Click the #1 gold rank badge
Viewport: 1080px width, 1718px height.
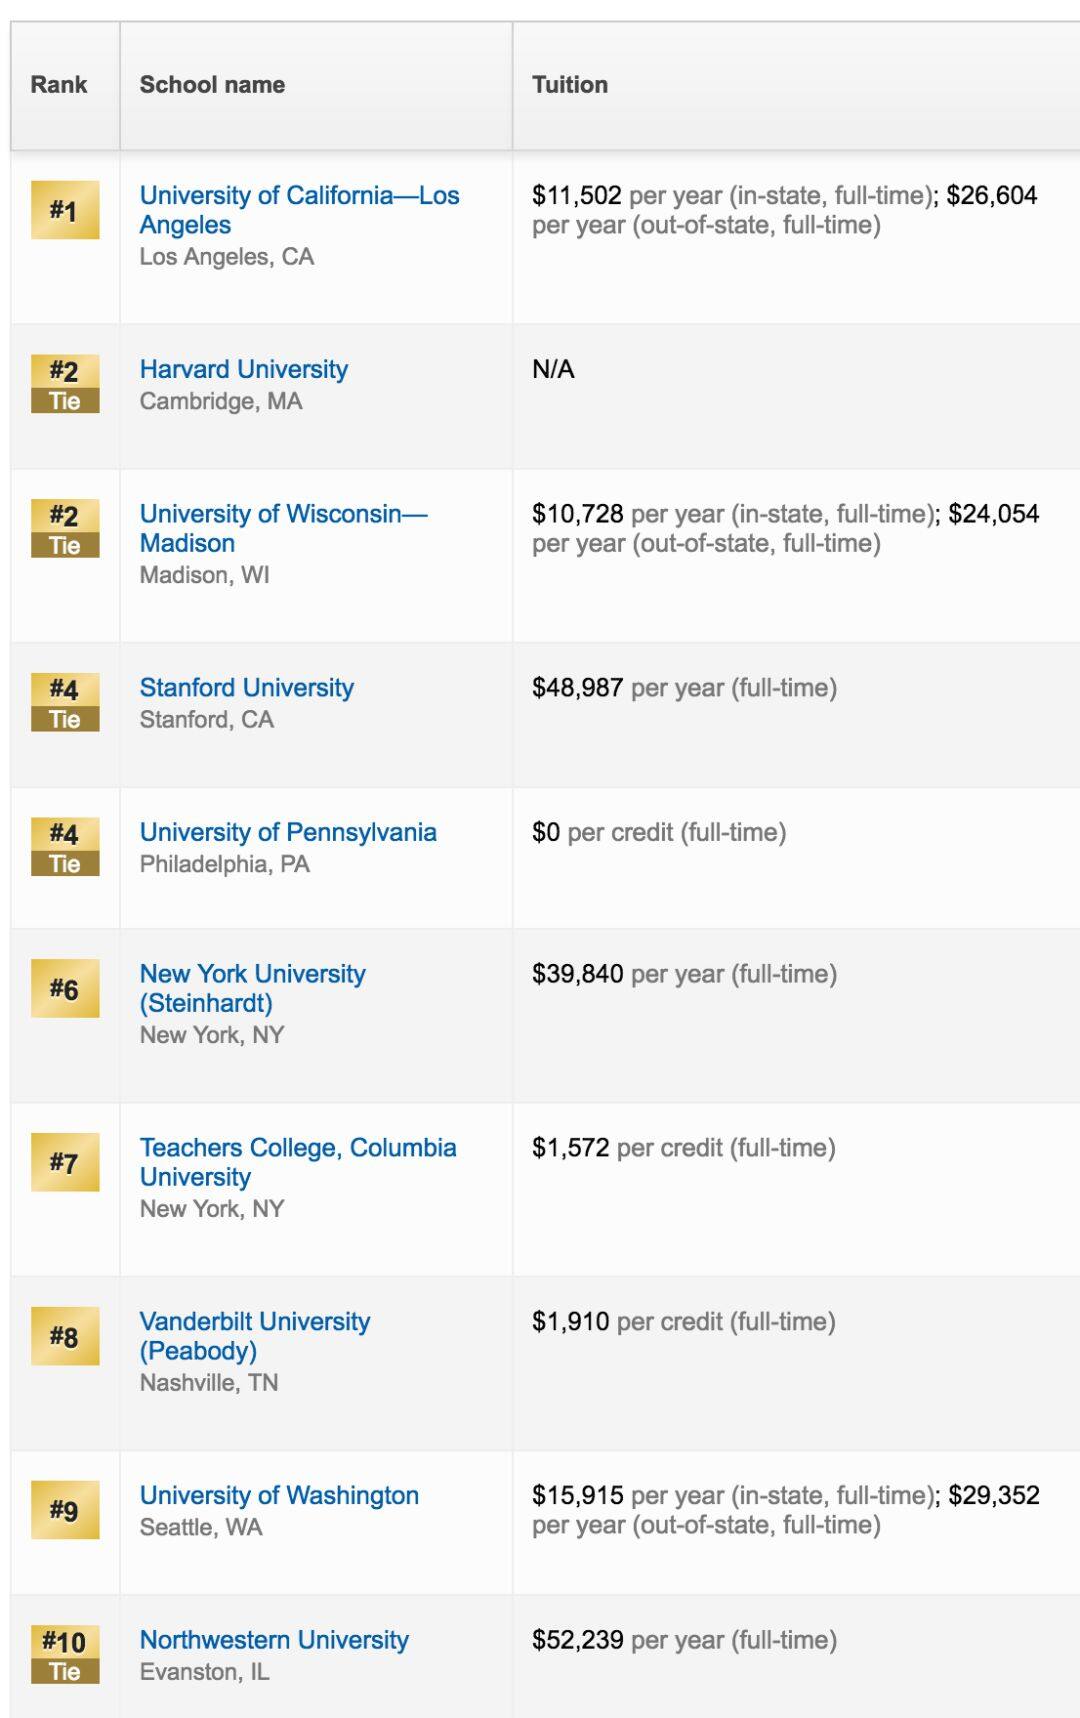65,210
